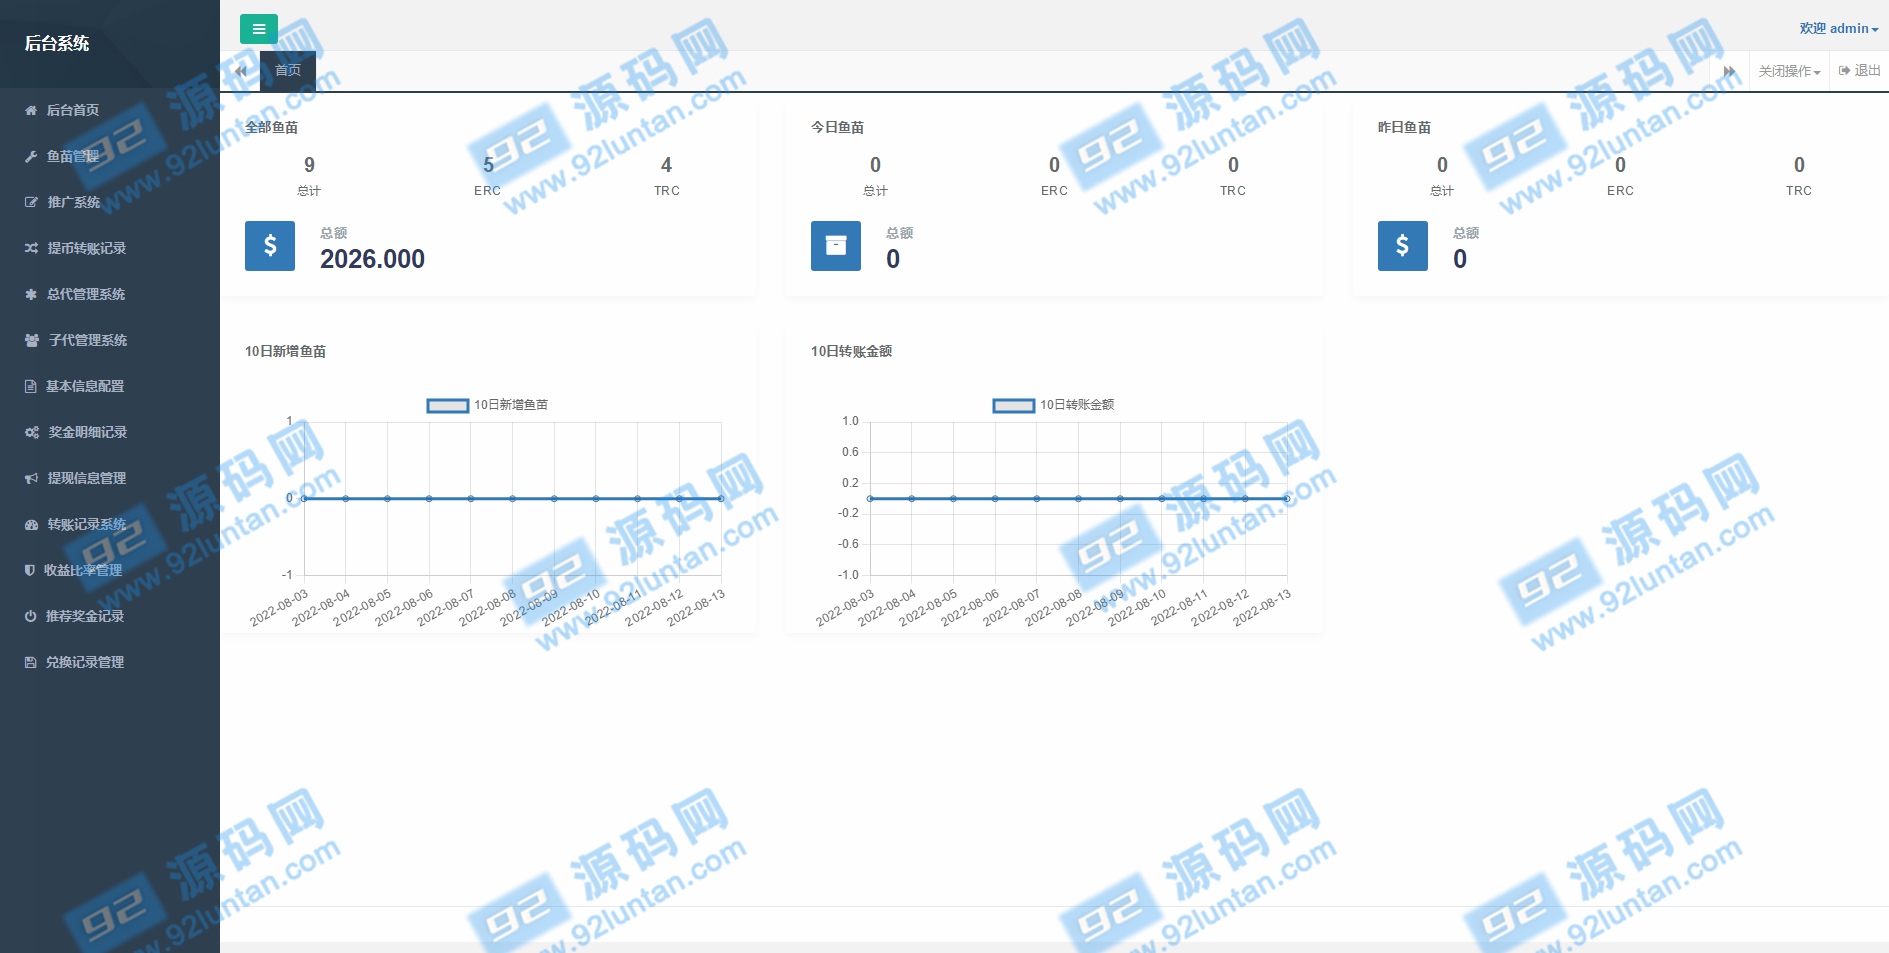Click the asterisk icon beside 总代管理系统
This screenshot has height=953, width=1889.
[31, 295]
